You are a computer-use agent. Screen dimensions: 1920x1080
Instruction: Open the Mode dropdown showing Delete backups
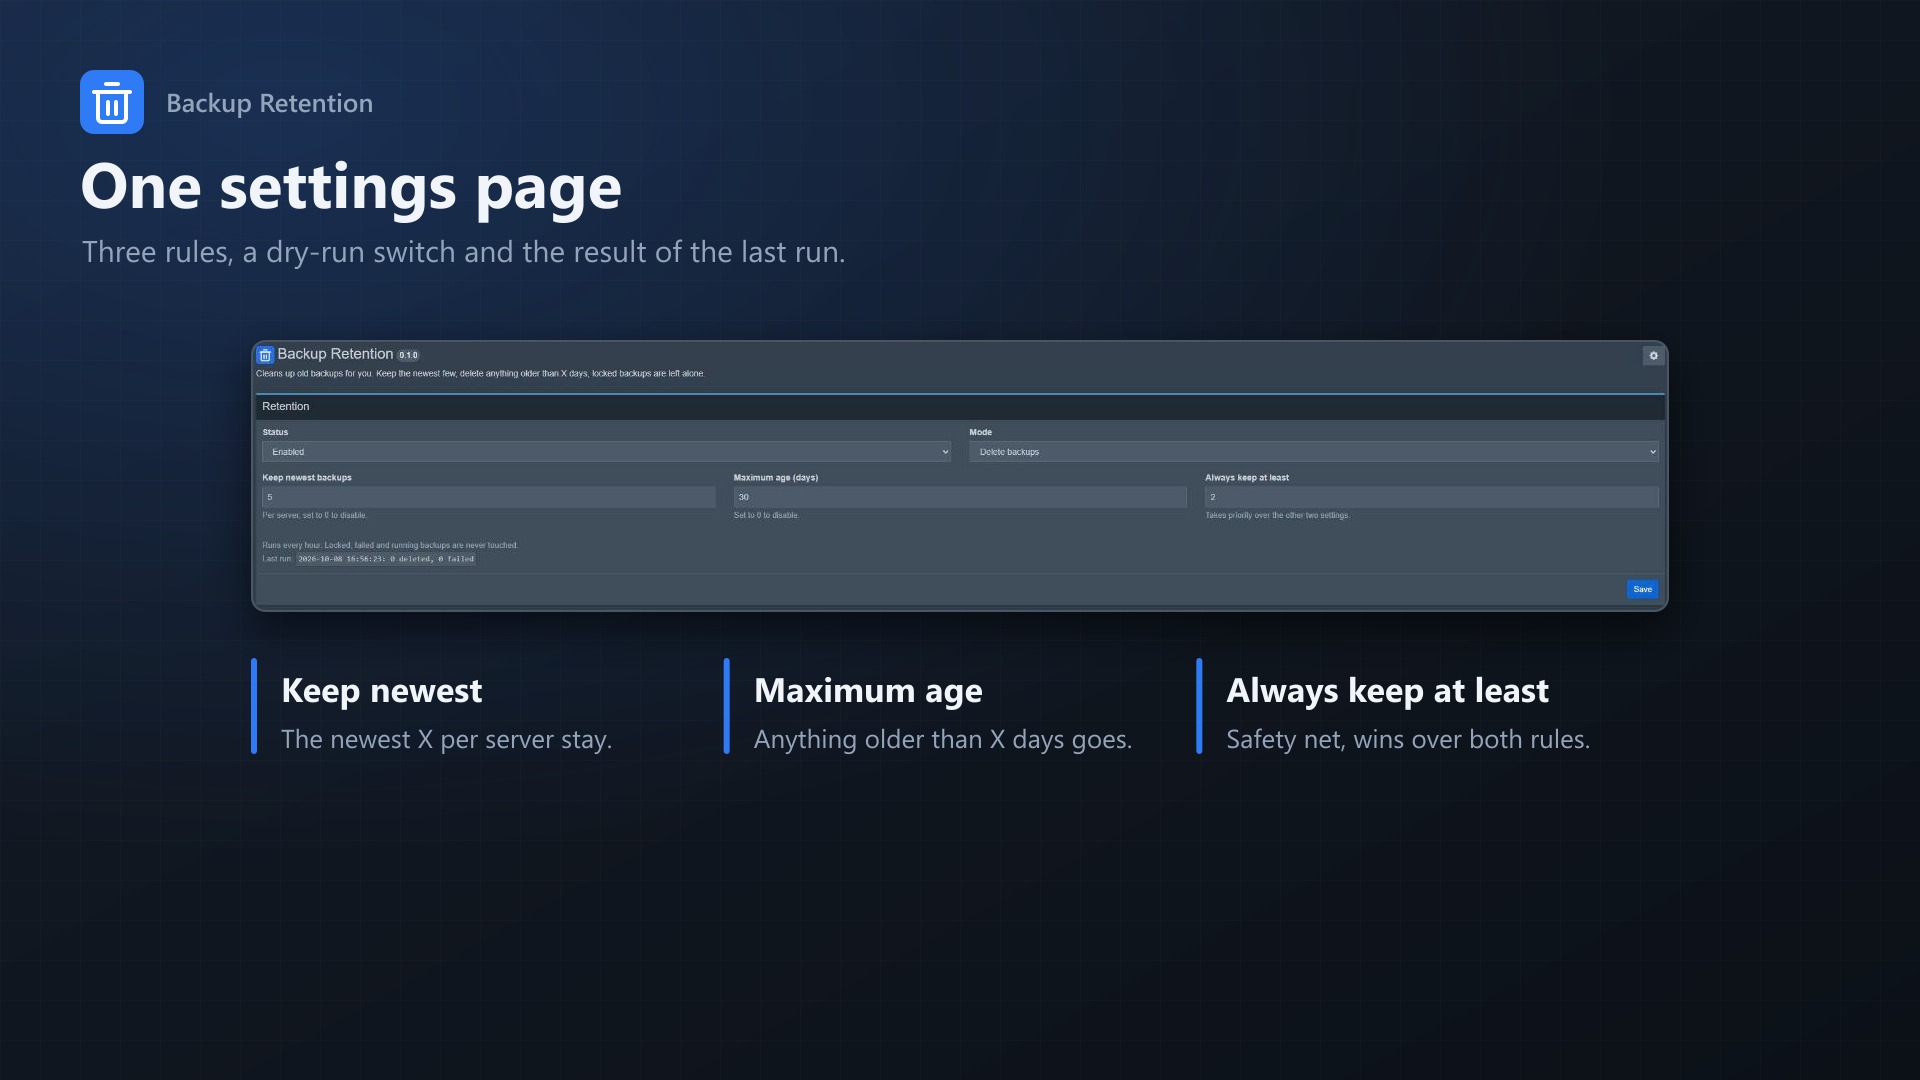point(1314,452)
